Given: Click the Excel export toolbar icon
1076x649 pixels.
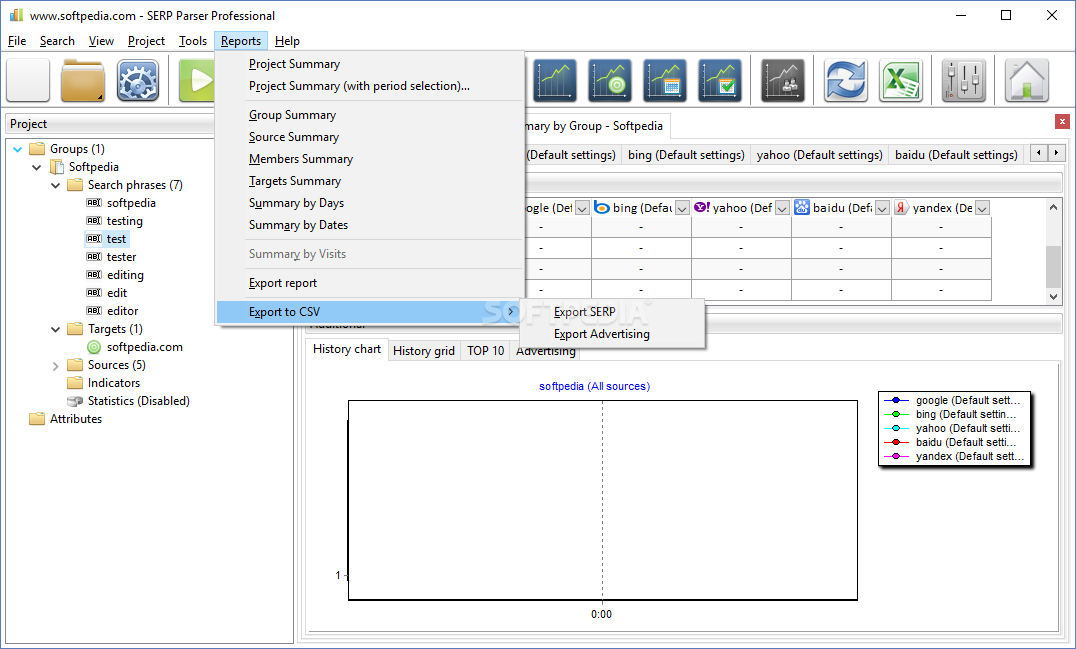Looking at the screenshot, I should [x=900, y=80].
